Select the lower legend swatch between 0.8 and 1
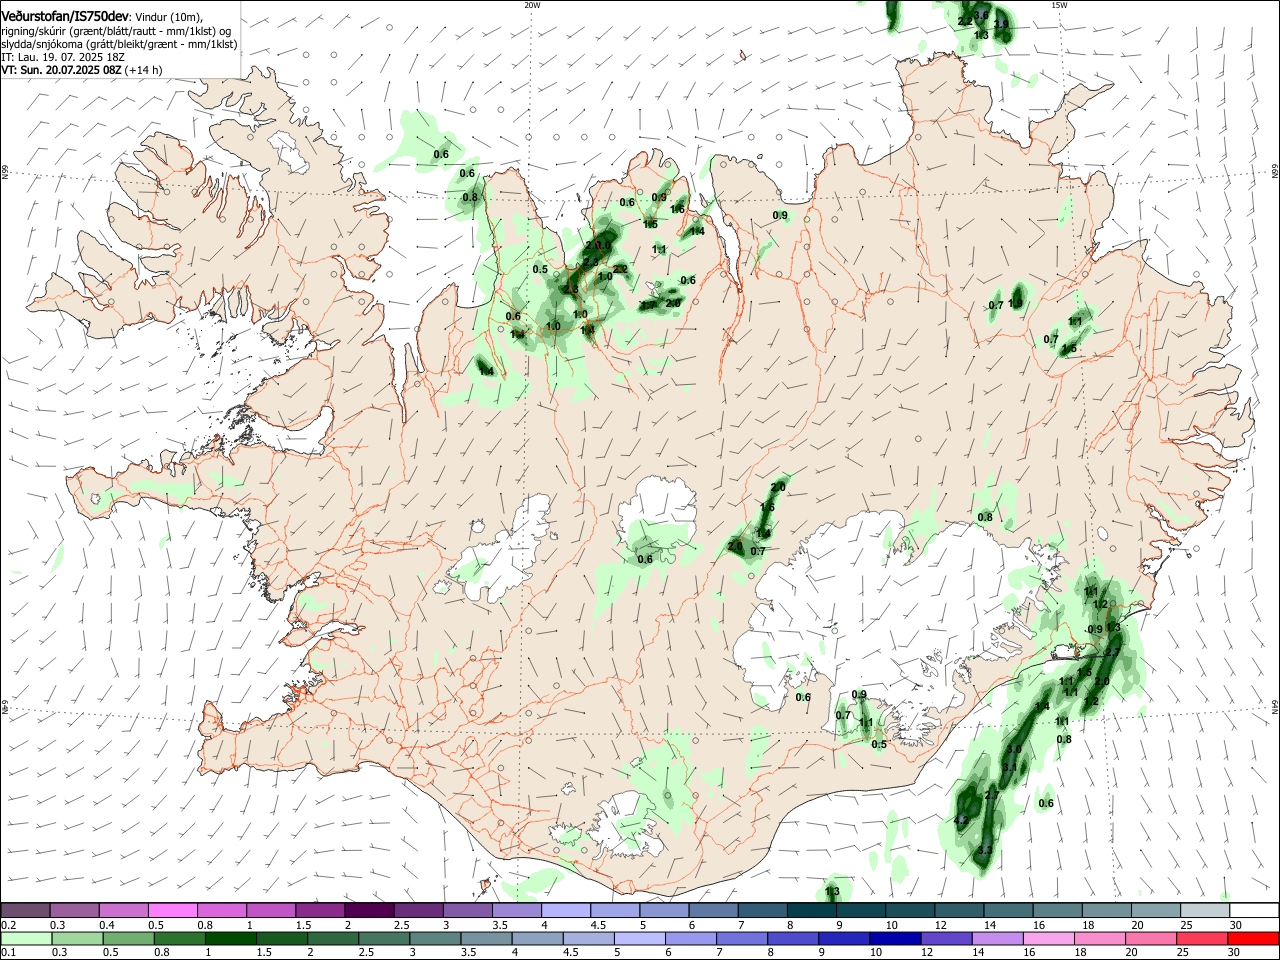Viewport: 1280px width, 960px height. tap(180, 938)
